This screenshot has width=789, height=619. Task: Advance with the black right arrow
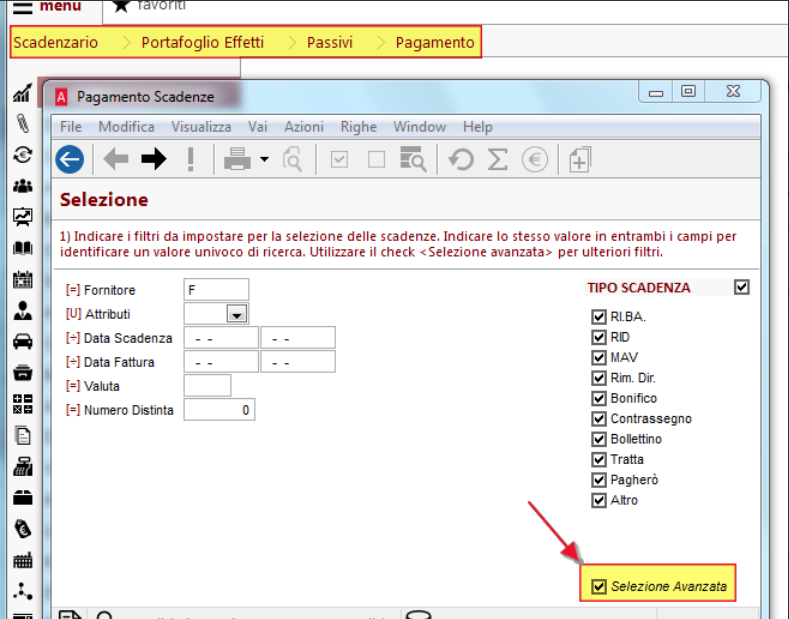[153, 160]
